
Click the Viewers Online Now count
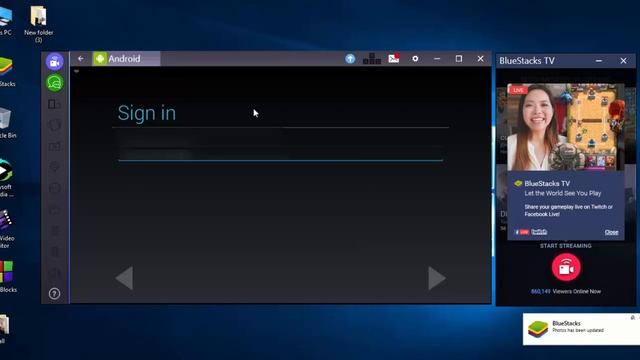tap(566, 291)
